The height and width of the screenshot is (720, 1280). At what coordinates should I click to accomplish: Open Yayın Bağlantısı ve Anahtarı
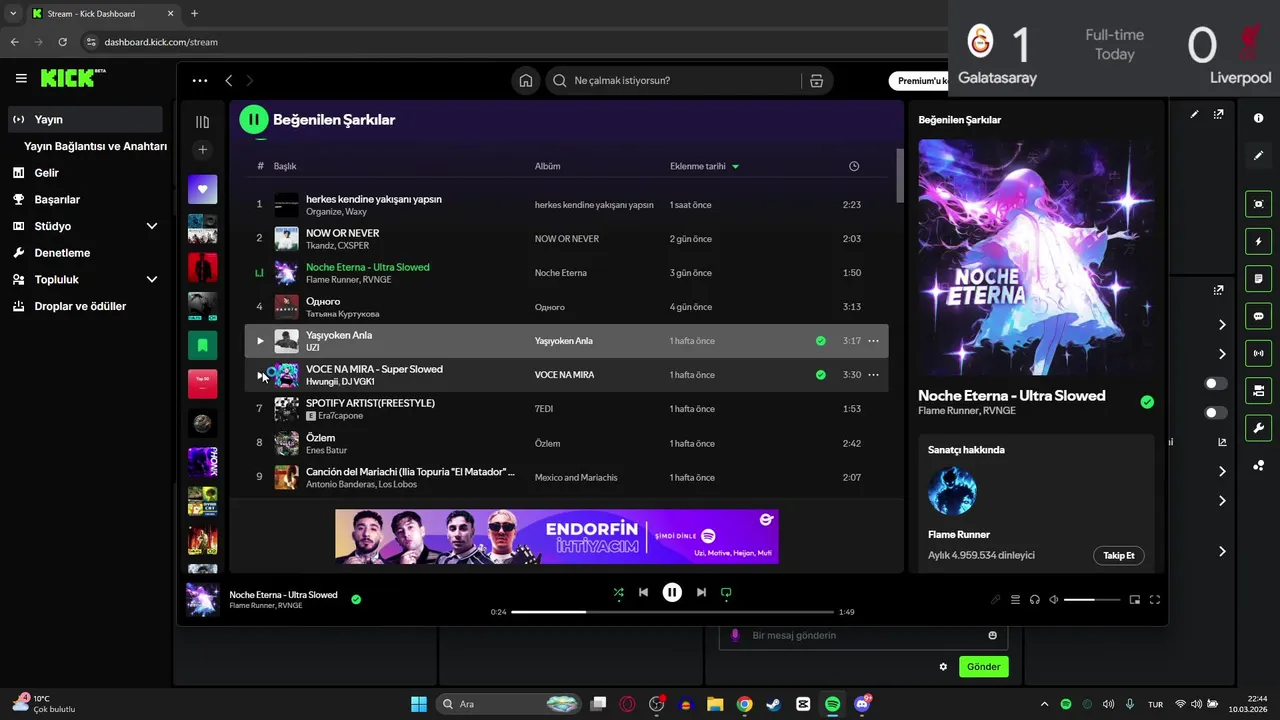(95, 146)
